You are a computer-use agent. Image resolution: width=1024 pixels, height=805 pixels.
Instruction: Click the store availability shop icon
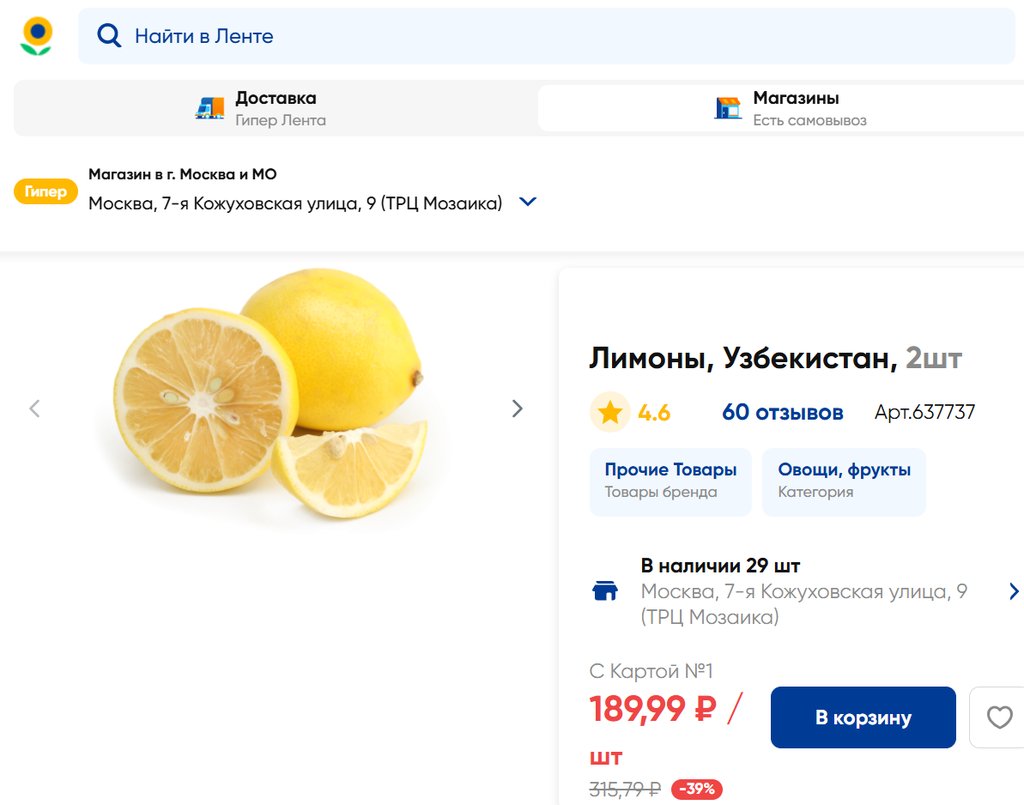click(605, 591)
